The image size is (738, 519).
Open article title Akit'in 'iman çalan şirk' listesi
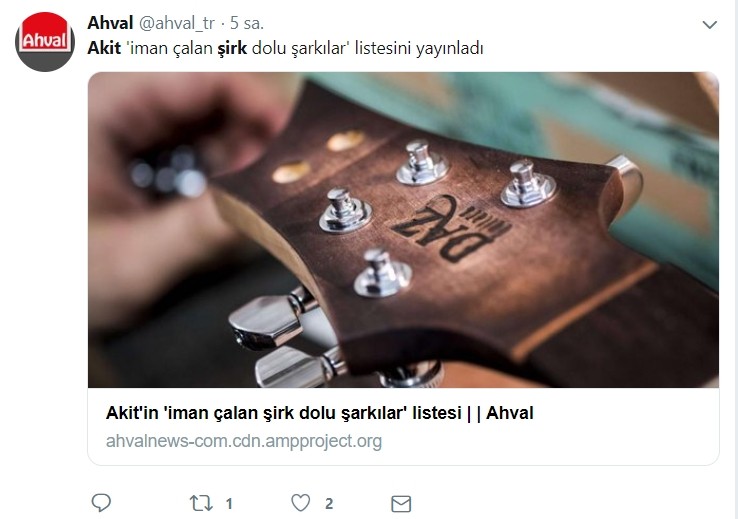point(320,413)
